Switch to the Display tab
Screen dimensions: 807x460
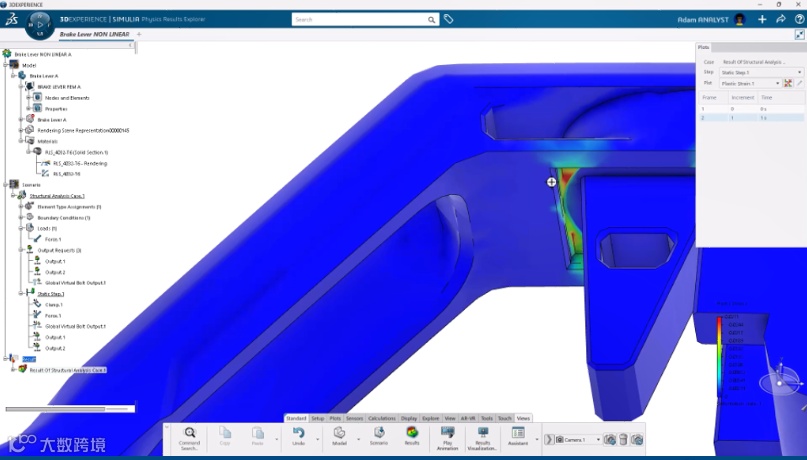coord(409,418)
